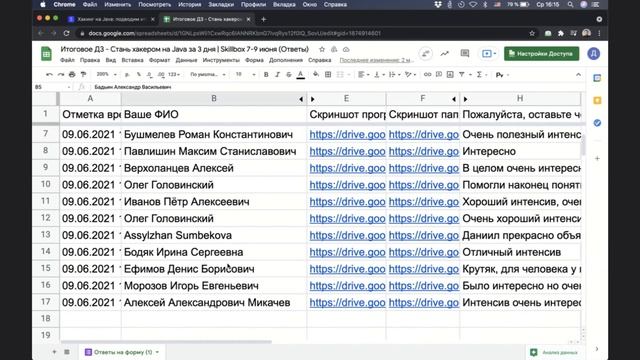
Task: Click the Настройки Доступа share button
Action: click(541, 53)
